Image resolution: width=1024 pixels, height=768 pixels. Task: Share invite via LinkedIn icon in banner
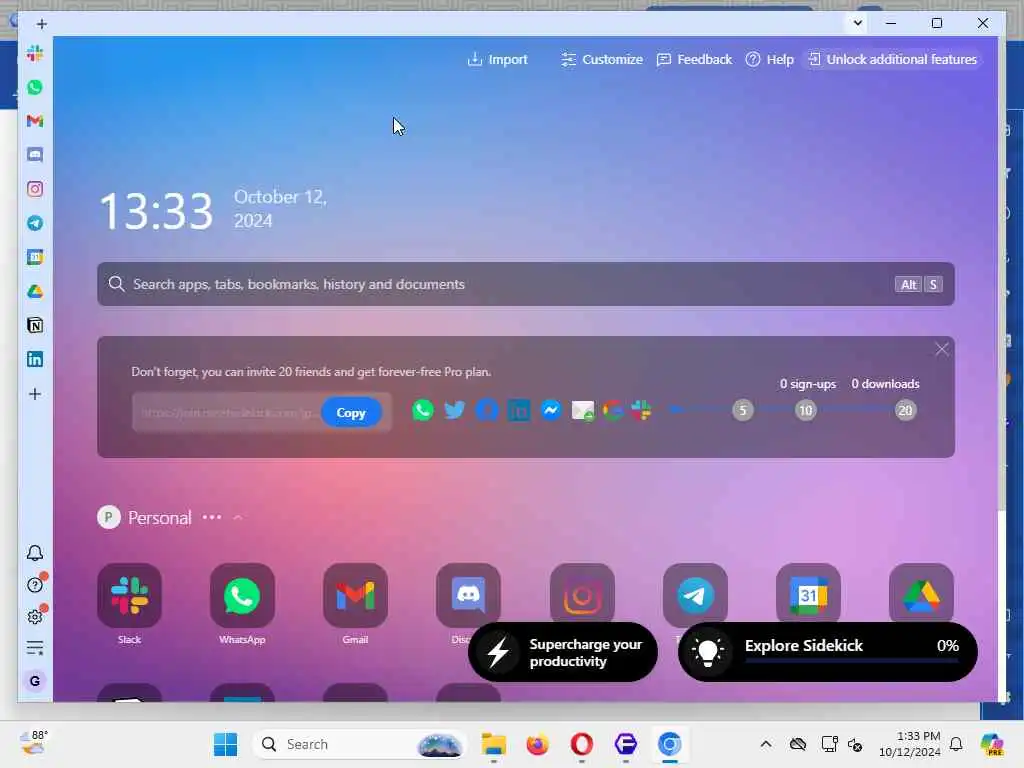(519, 411)
